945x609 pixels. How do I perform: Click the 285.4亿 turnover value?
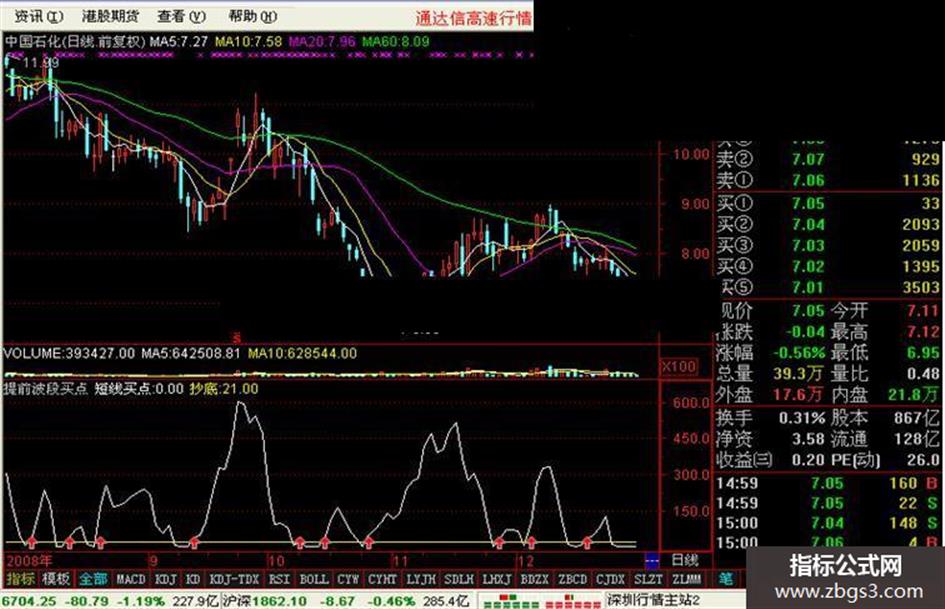coord(446,601)
